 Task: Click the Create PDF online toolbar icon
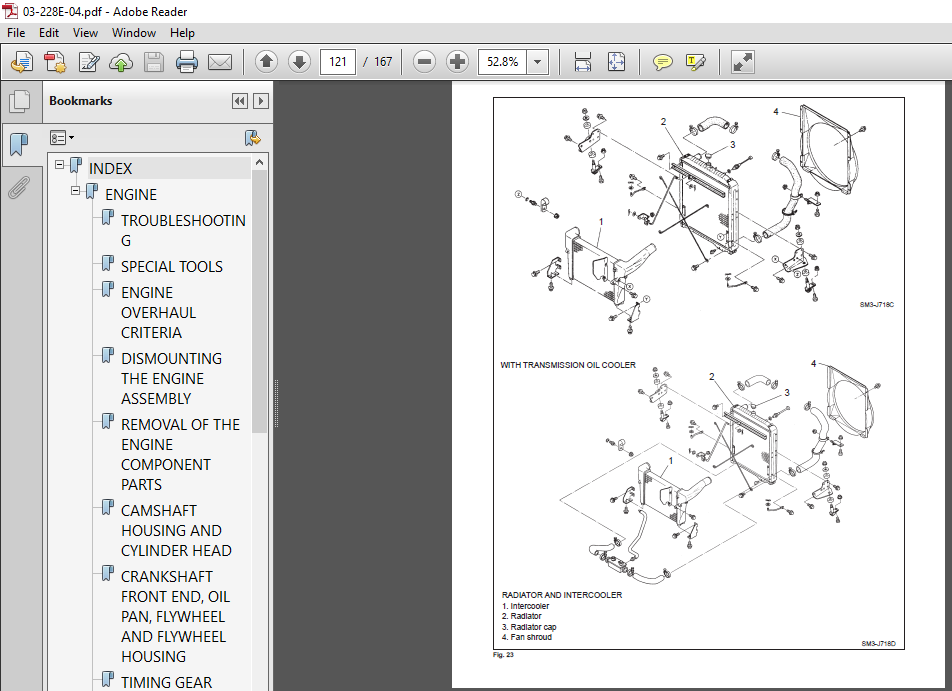click(x=22, y=62)
